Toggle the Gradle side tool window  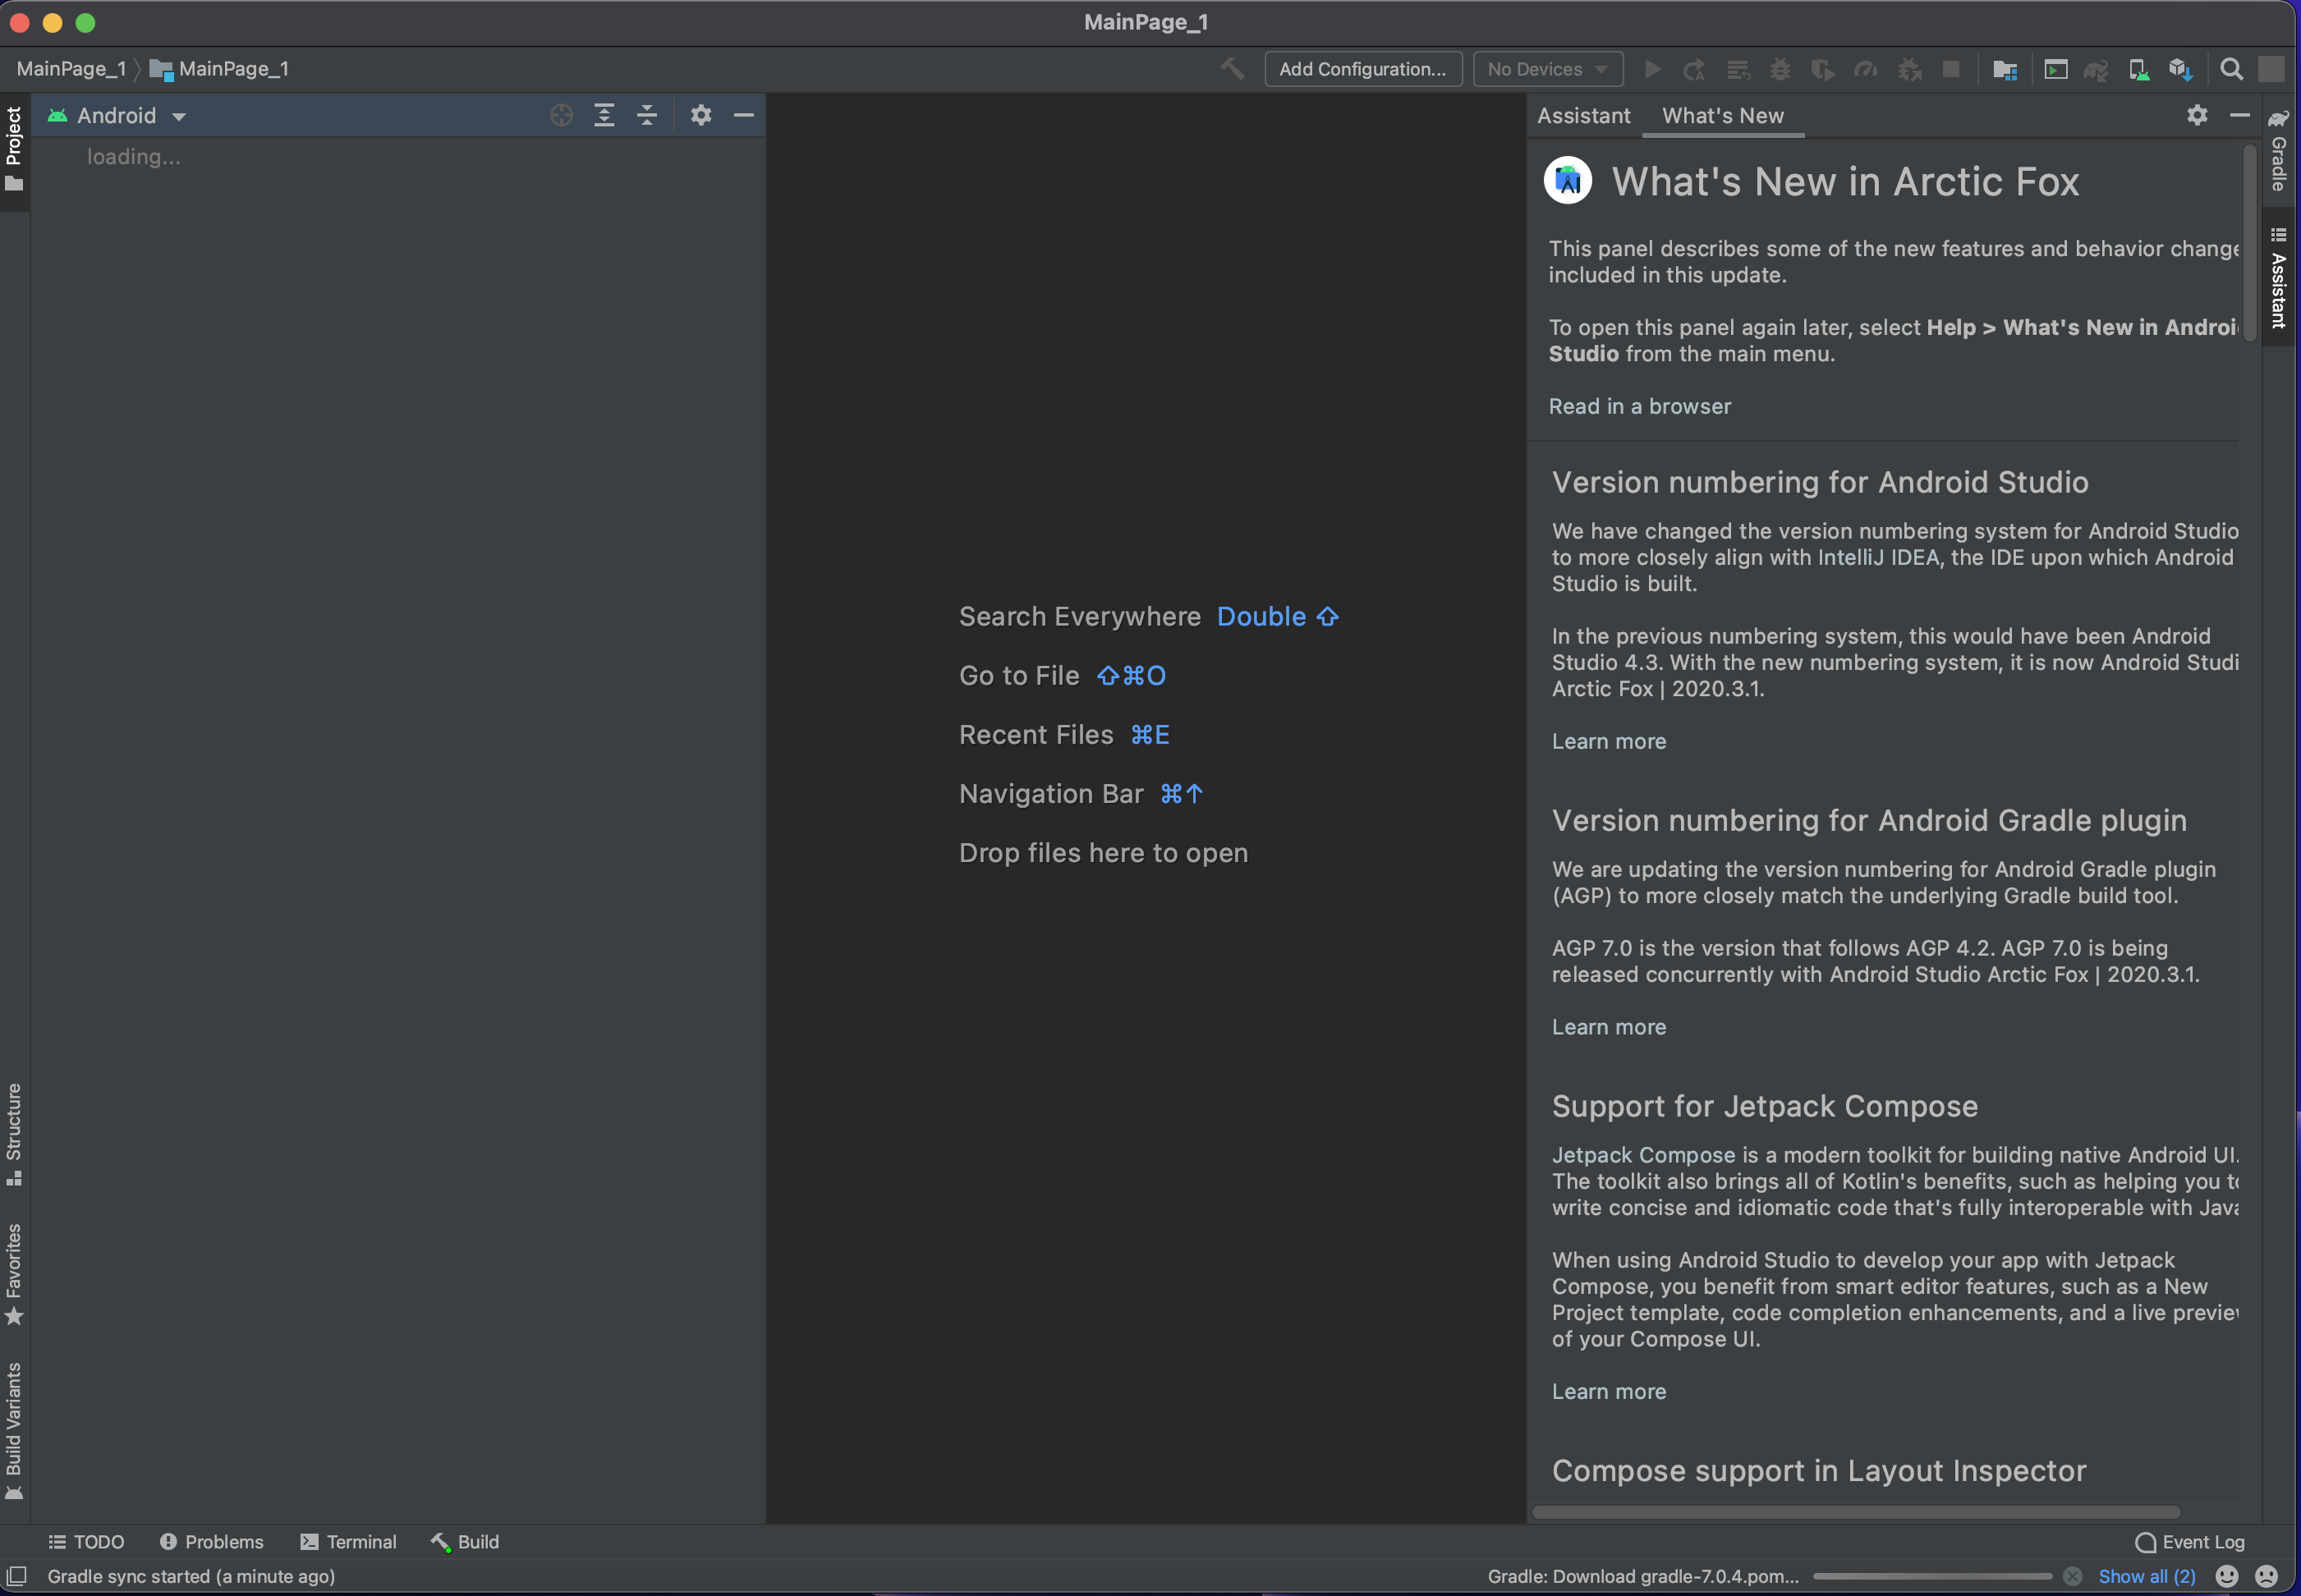click(x=2279, y=152)
